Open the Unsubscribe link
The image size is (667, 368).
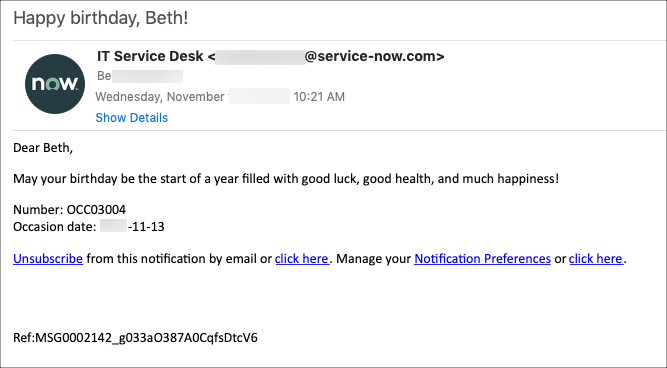pyautogui.click(x=48, y=259)
